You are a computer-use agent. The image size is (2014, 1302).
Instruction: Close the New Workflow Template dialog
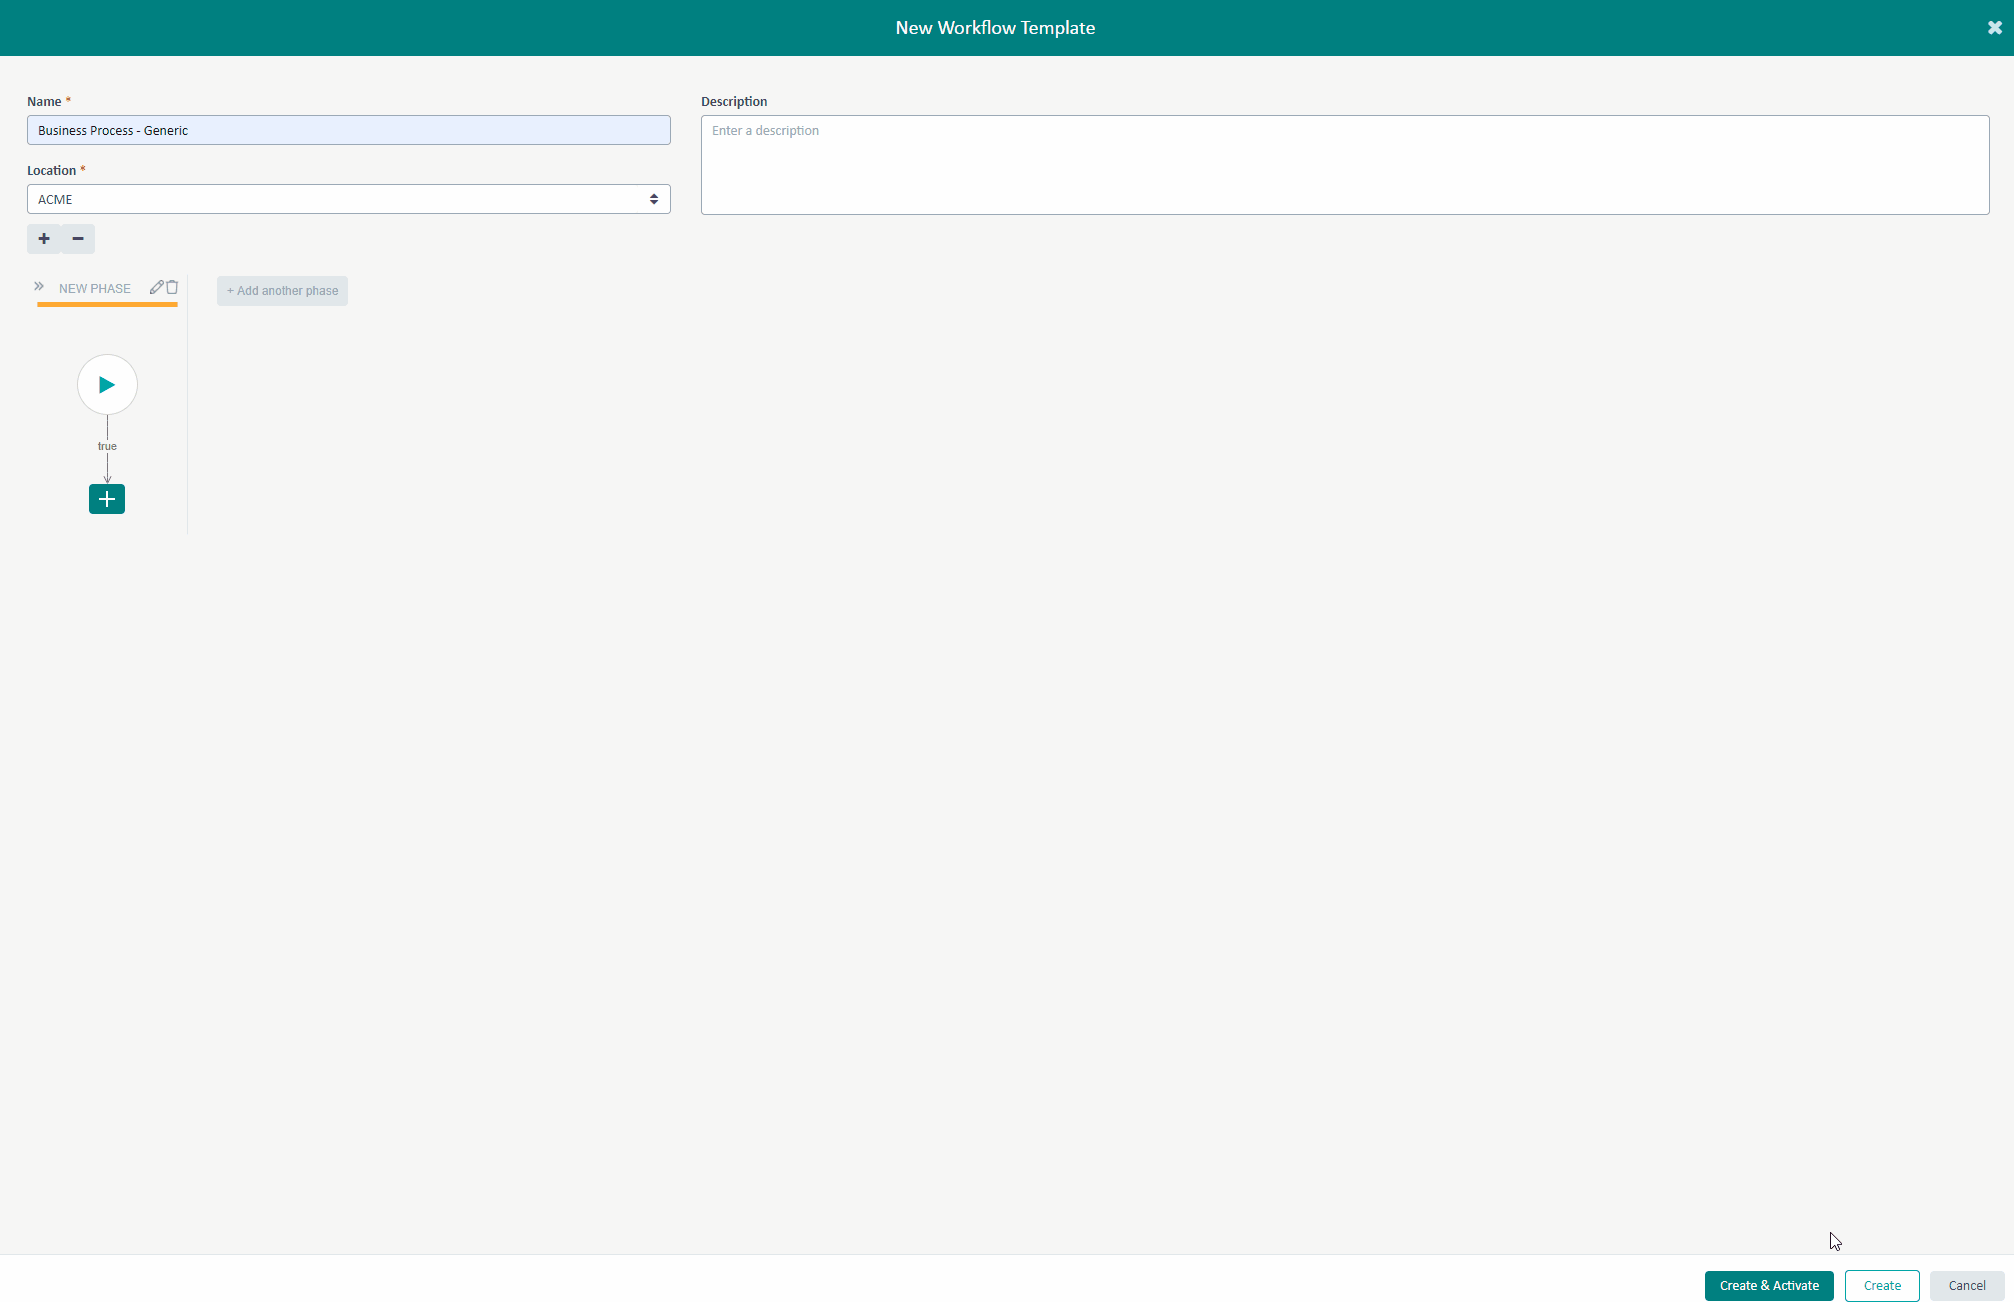tap(1994, 28)
